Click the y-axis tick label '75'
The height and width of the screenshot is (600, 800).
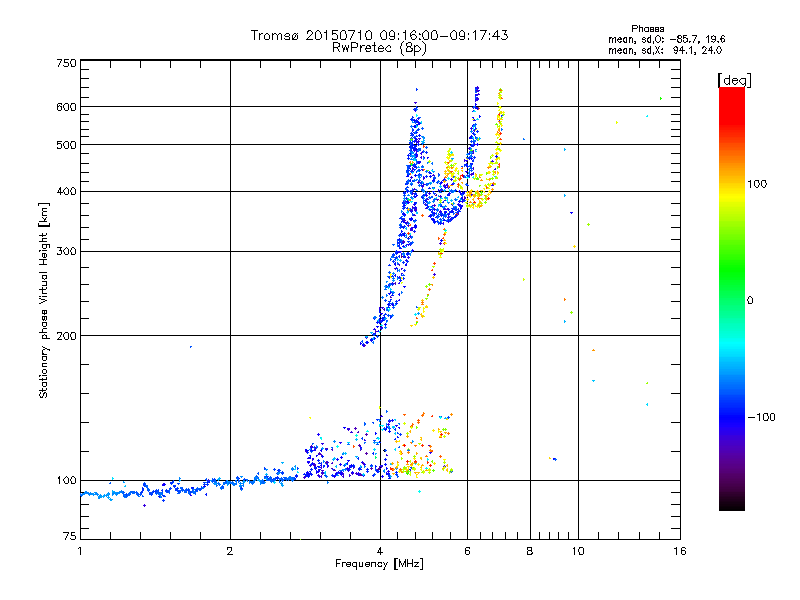[x=70, y=536]
